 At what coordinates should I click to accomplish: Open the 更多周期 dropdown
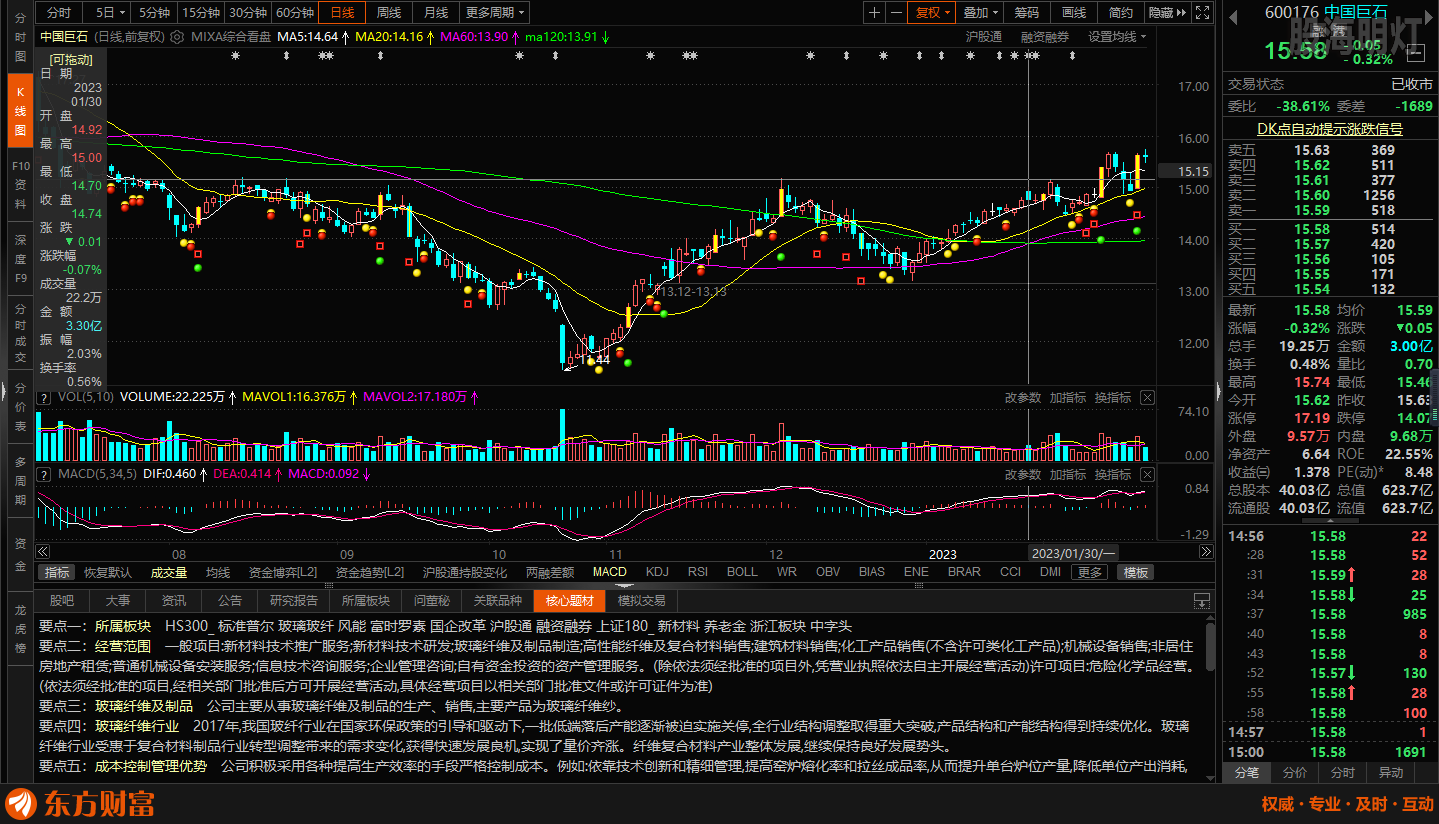pyautogui.click(x=495, y=13)
